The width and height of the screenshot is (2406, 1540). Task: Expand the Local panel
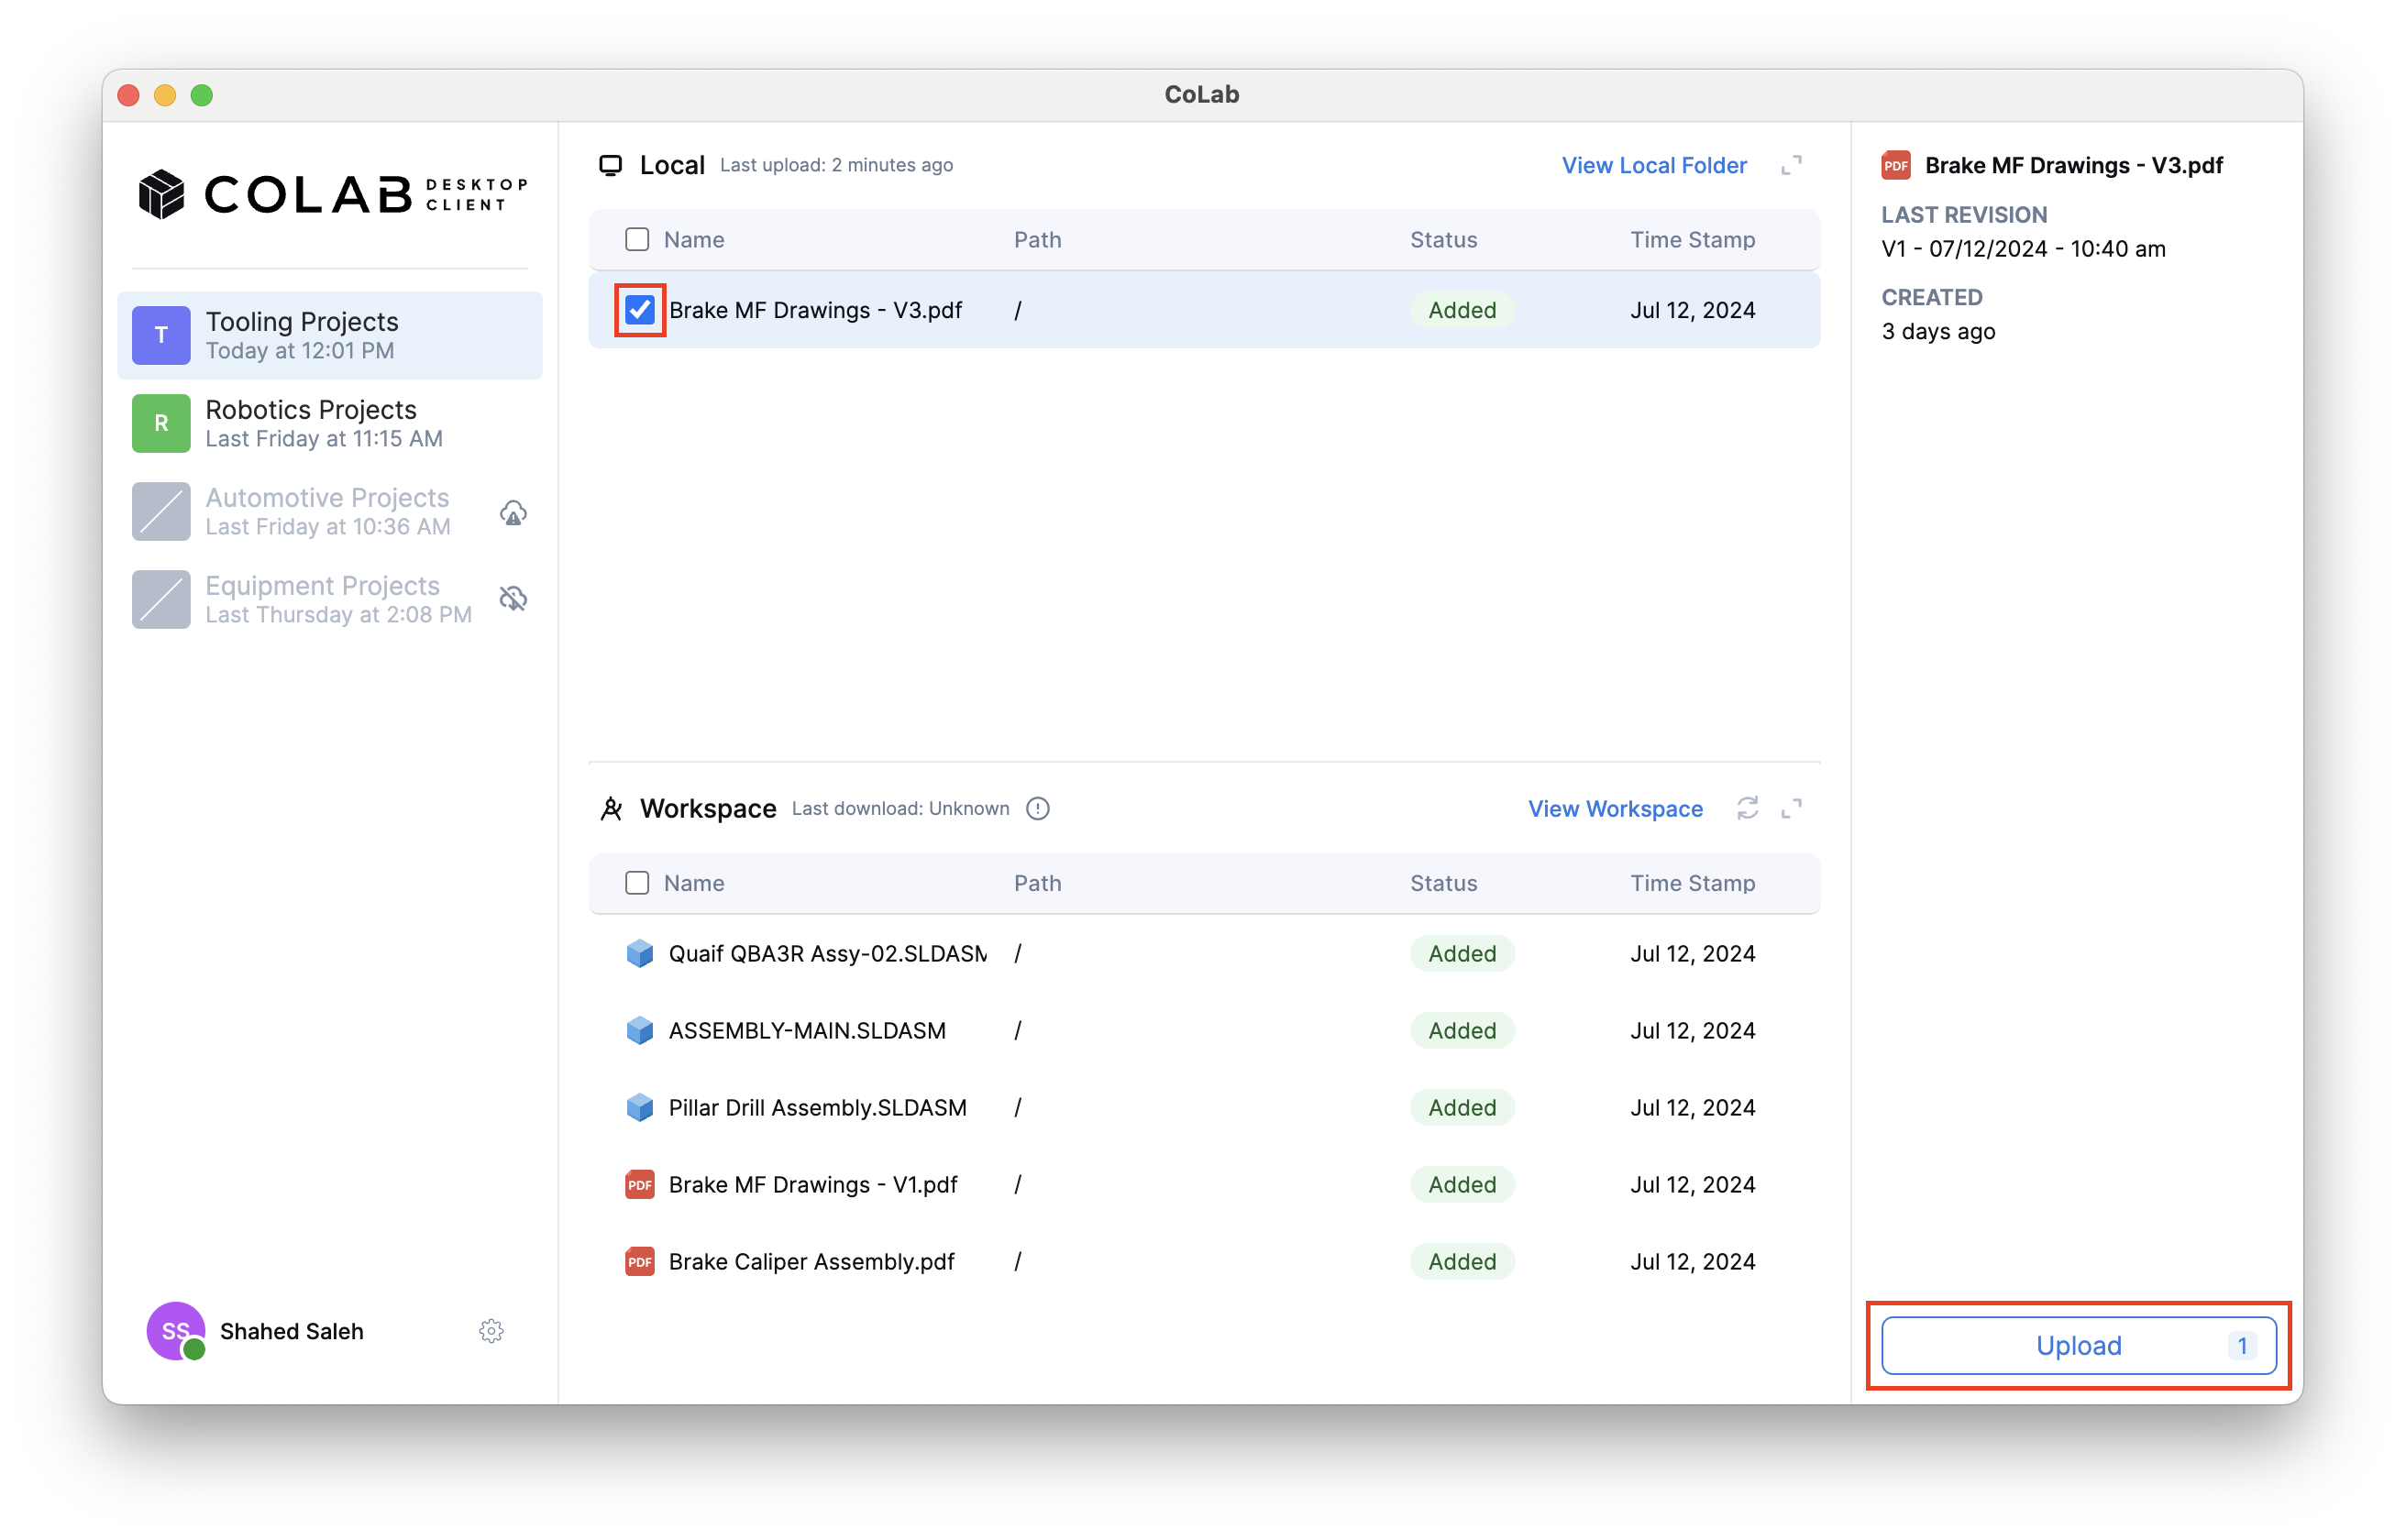coord(1791,165)
